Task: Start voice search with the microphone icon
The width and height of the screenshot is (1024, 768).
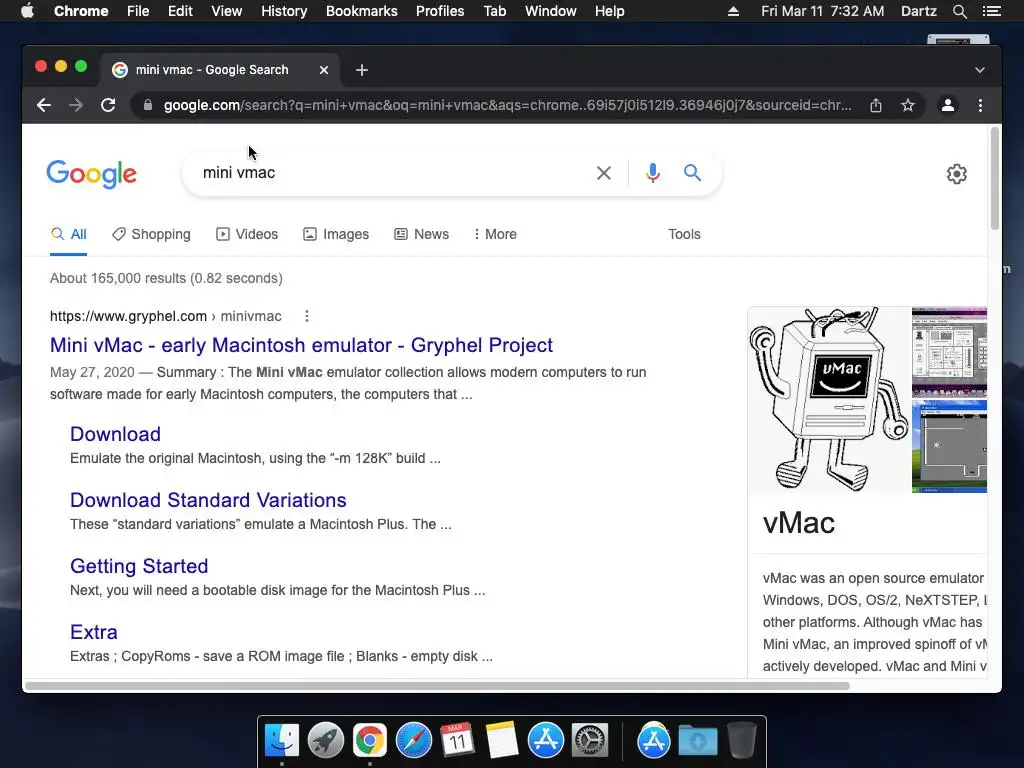Action: [652, 173]
